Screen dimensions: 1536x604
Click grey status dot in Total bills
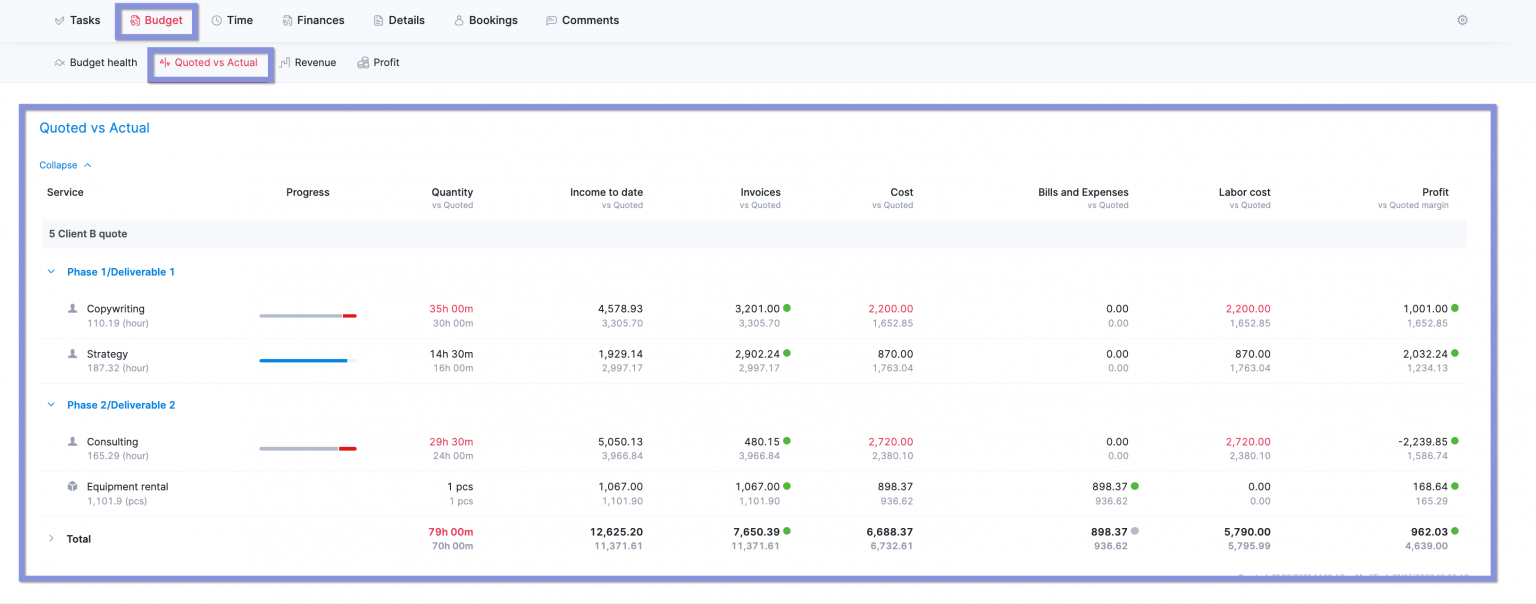pyautogui.click(x=1134, y=531)
